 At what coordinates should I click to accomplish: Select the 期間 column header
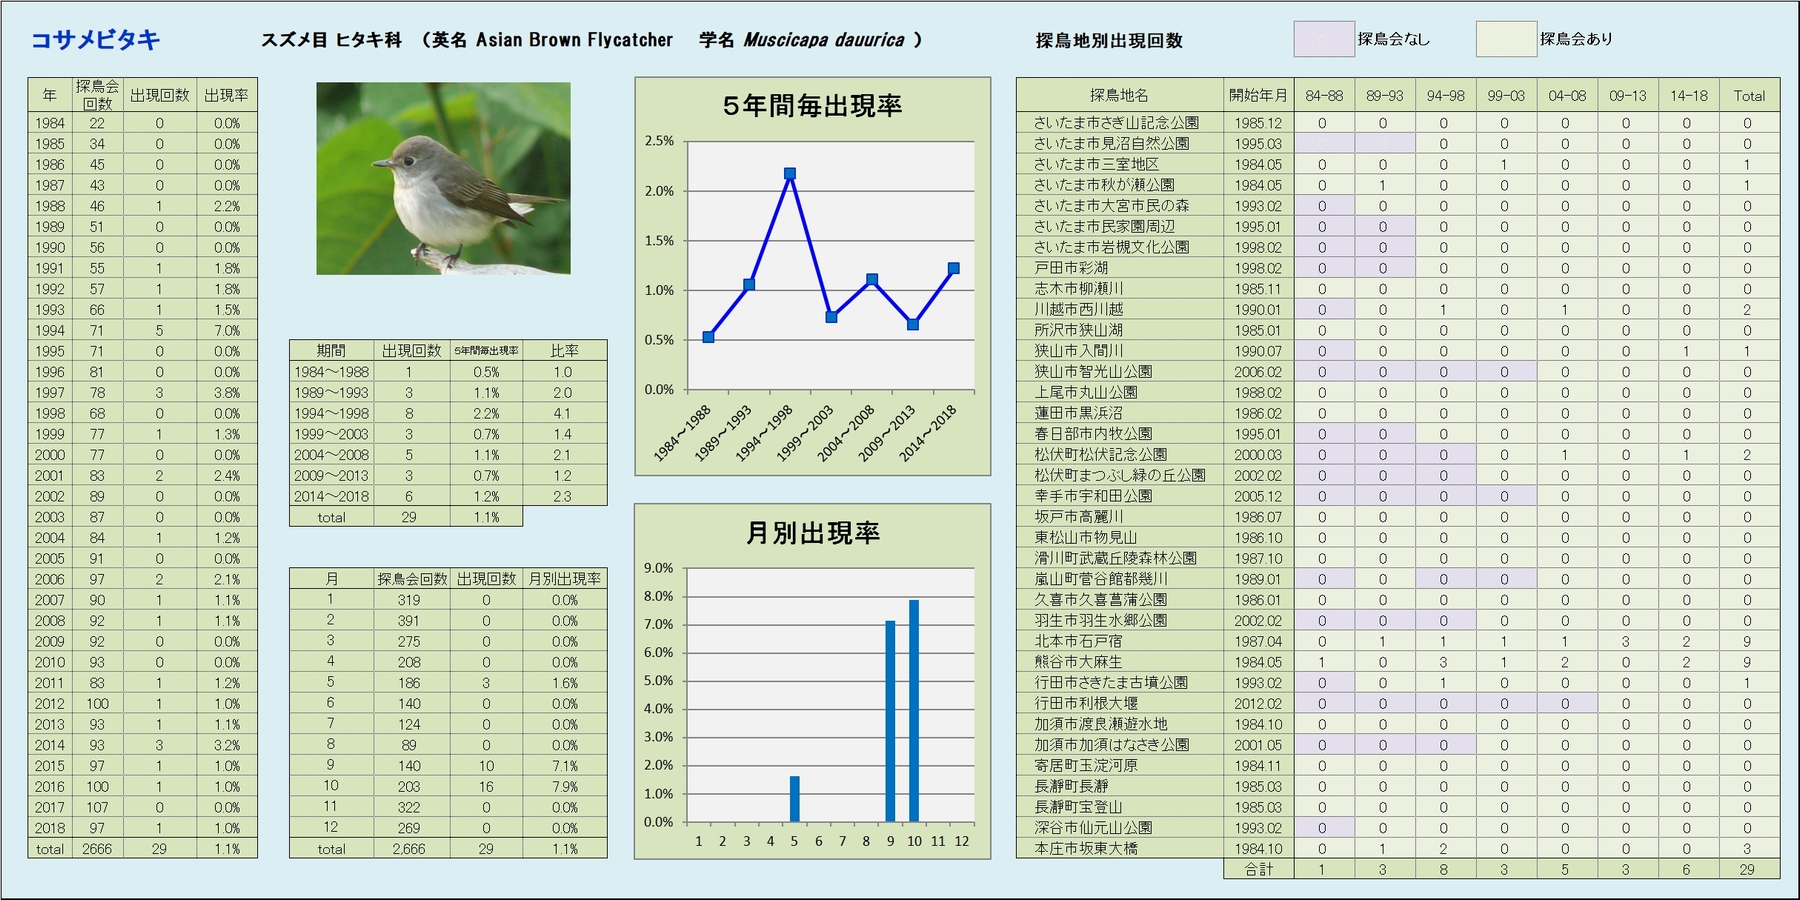pos(331,351)
